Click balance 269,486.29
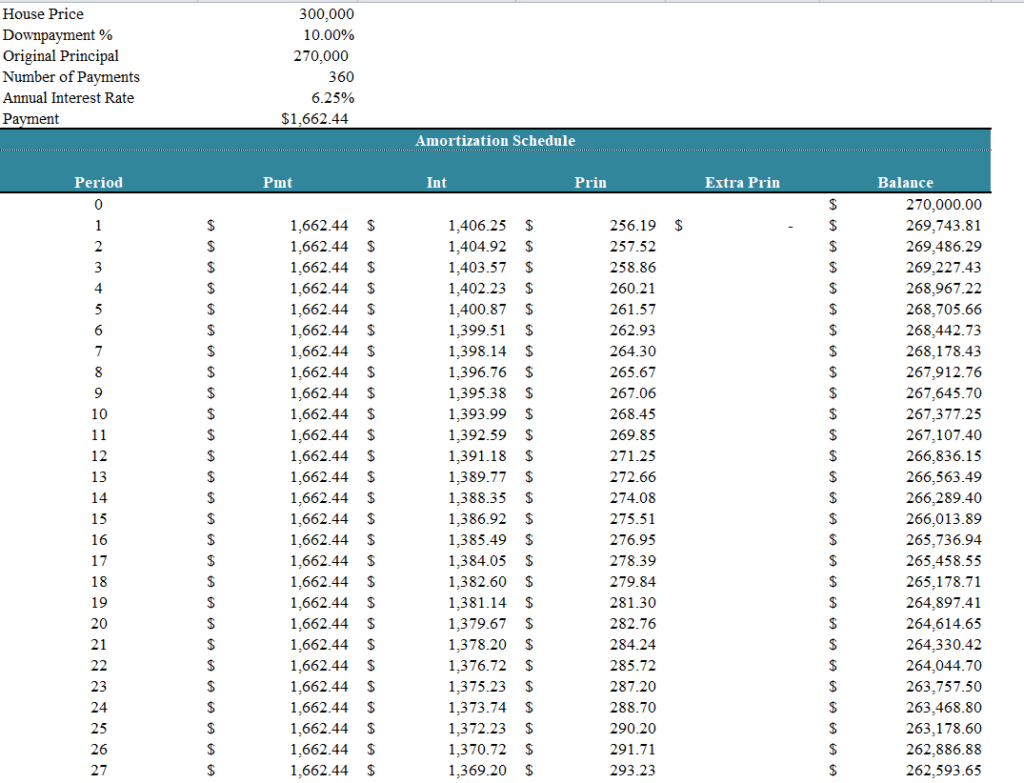Screen dimensions: 1024x783 pos(944,246)
